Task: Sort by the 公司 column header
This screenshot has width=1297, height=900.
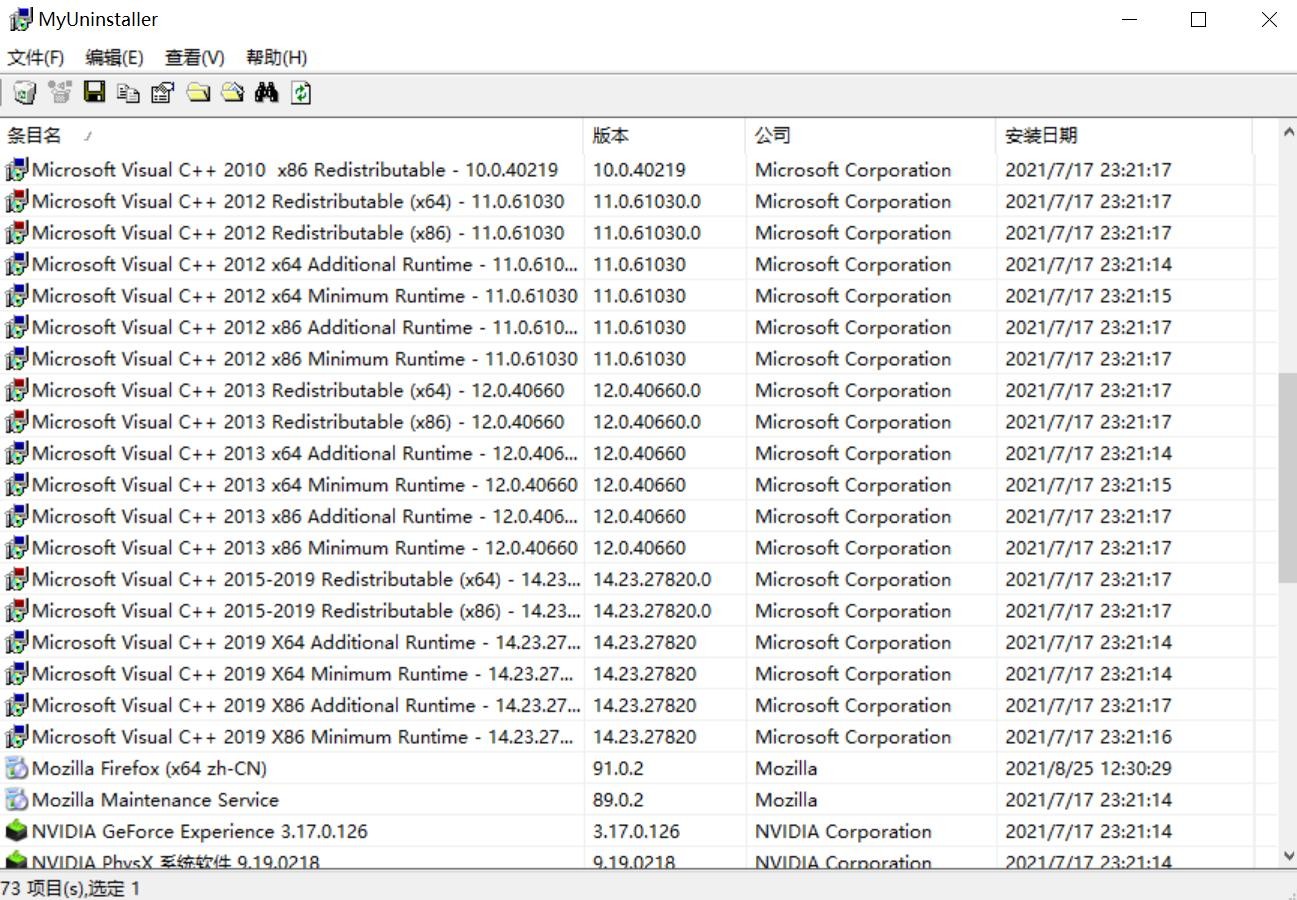Action: pos(871,136)
